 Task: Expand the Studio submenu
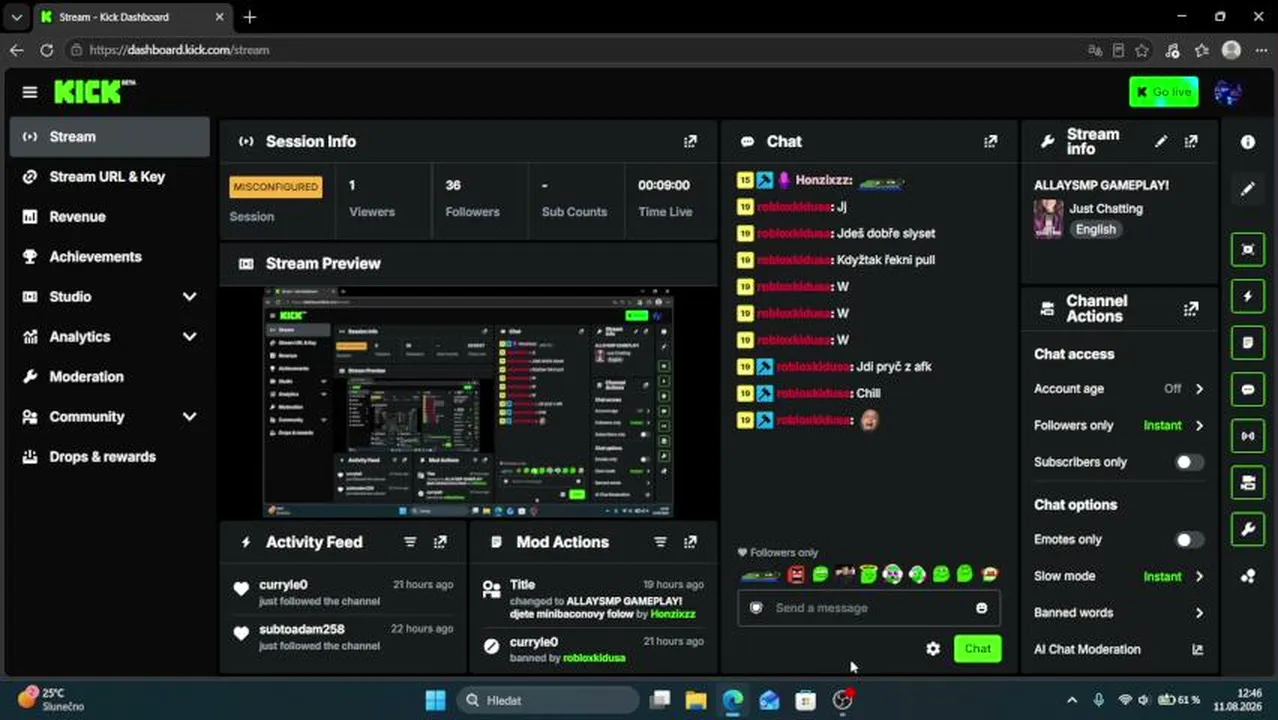tap(190, 297)
